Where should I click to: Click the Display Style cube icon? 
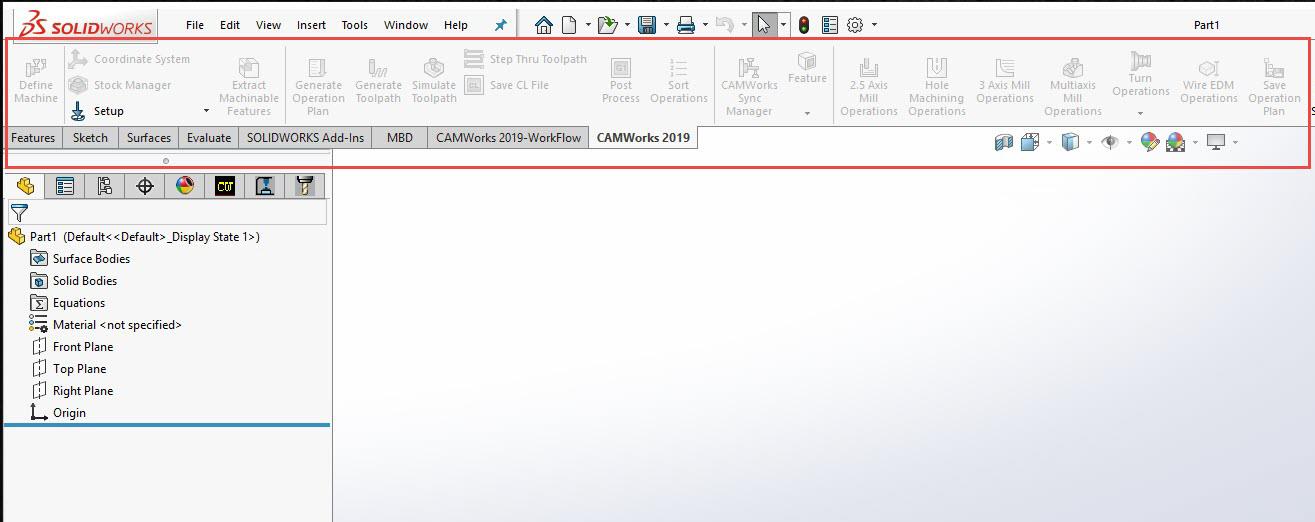(x=1069, y=143)
